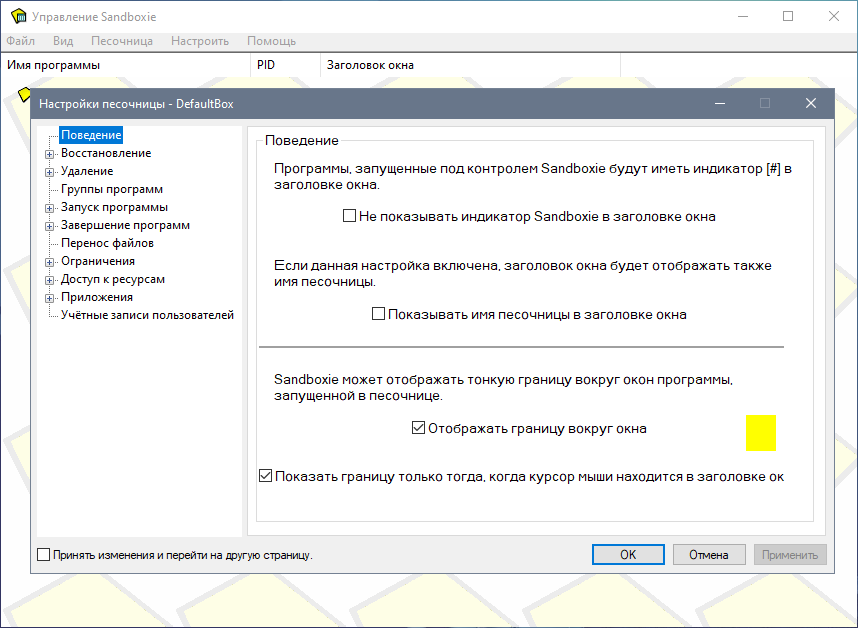The width and height of the screenshot is (858, 628).
Task: Select Группы программ in settings tree
Action: [111, 189]
